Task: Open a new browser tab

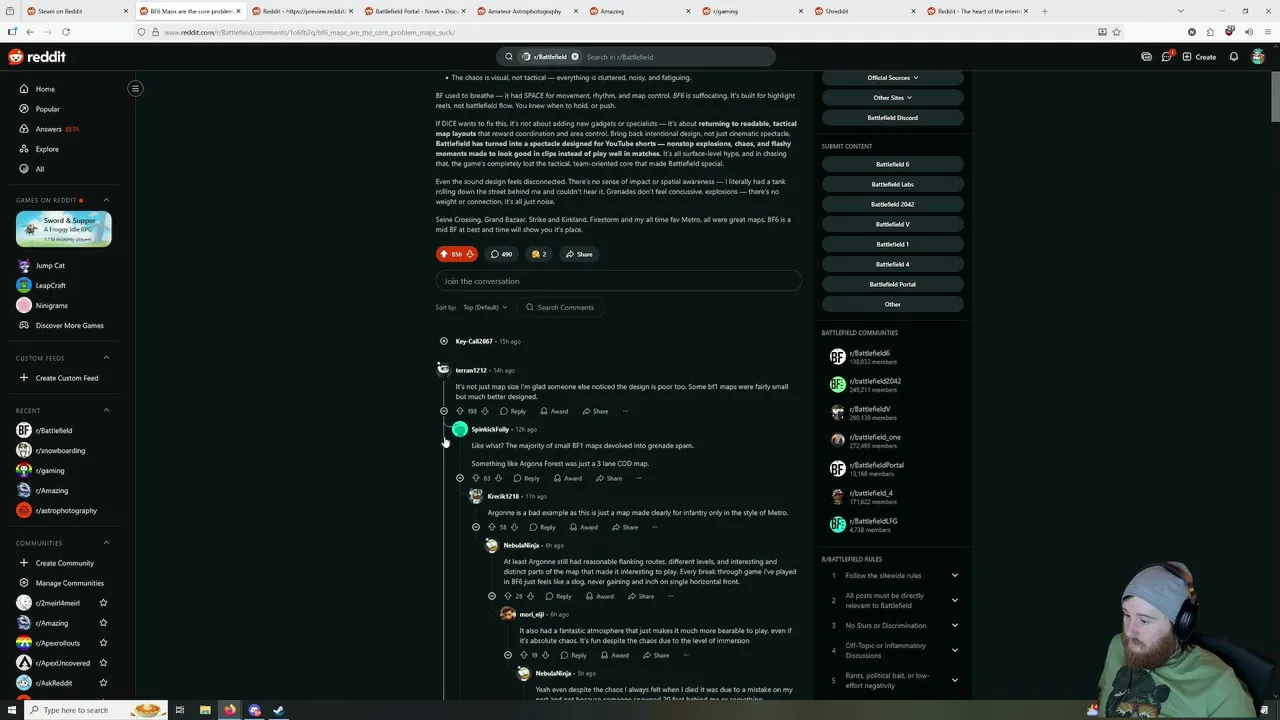Action: [1044, 11]
